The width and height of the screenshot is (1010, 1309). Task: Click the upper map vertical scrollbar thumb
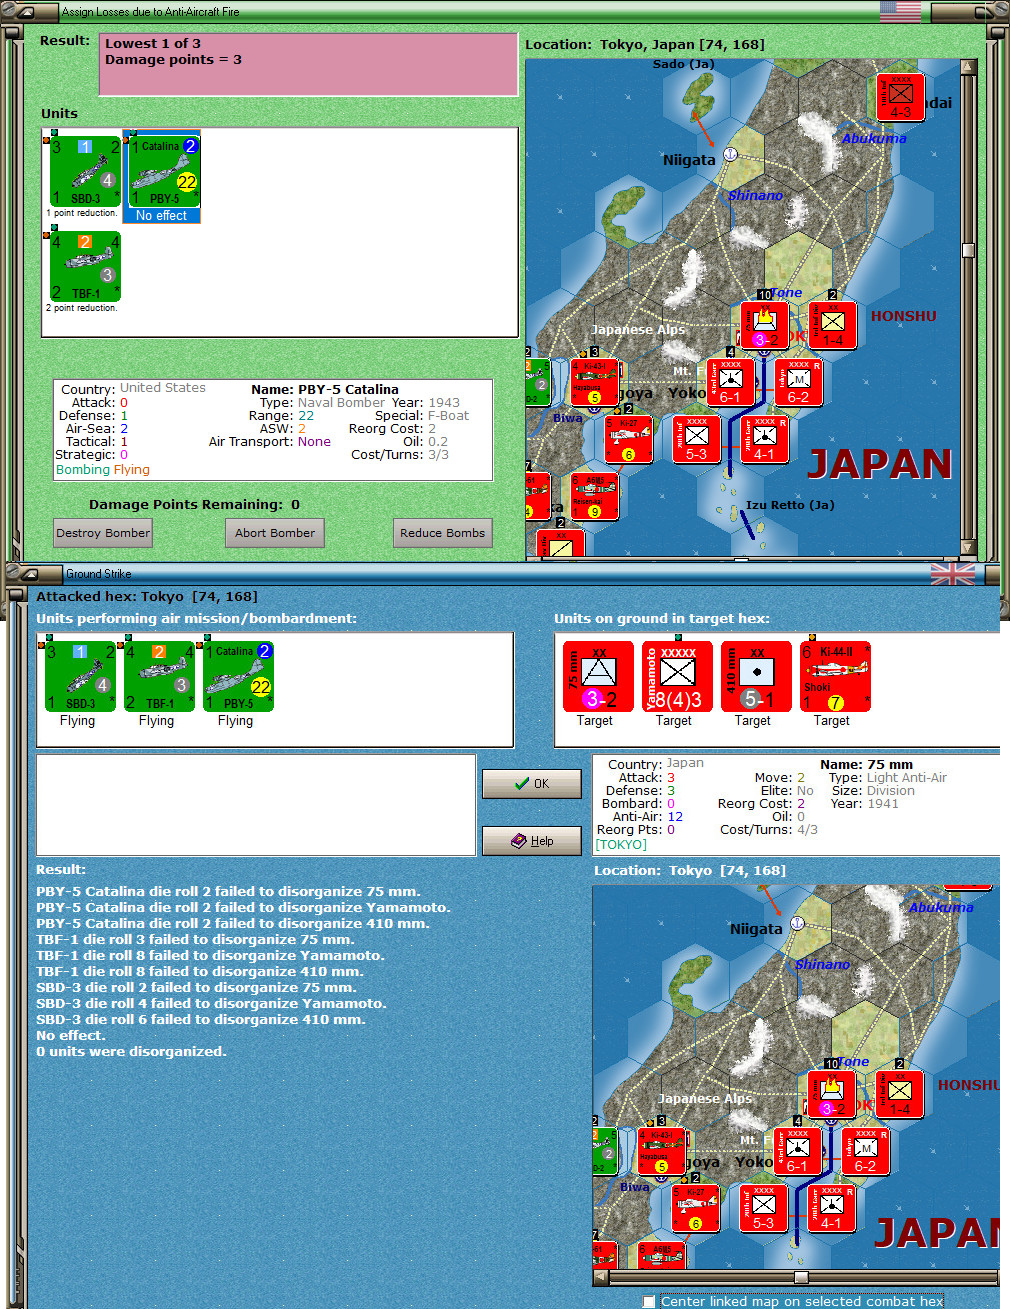(x=968, y=250)
